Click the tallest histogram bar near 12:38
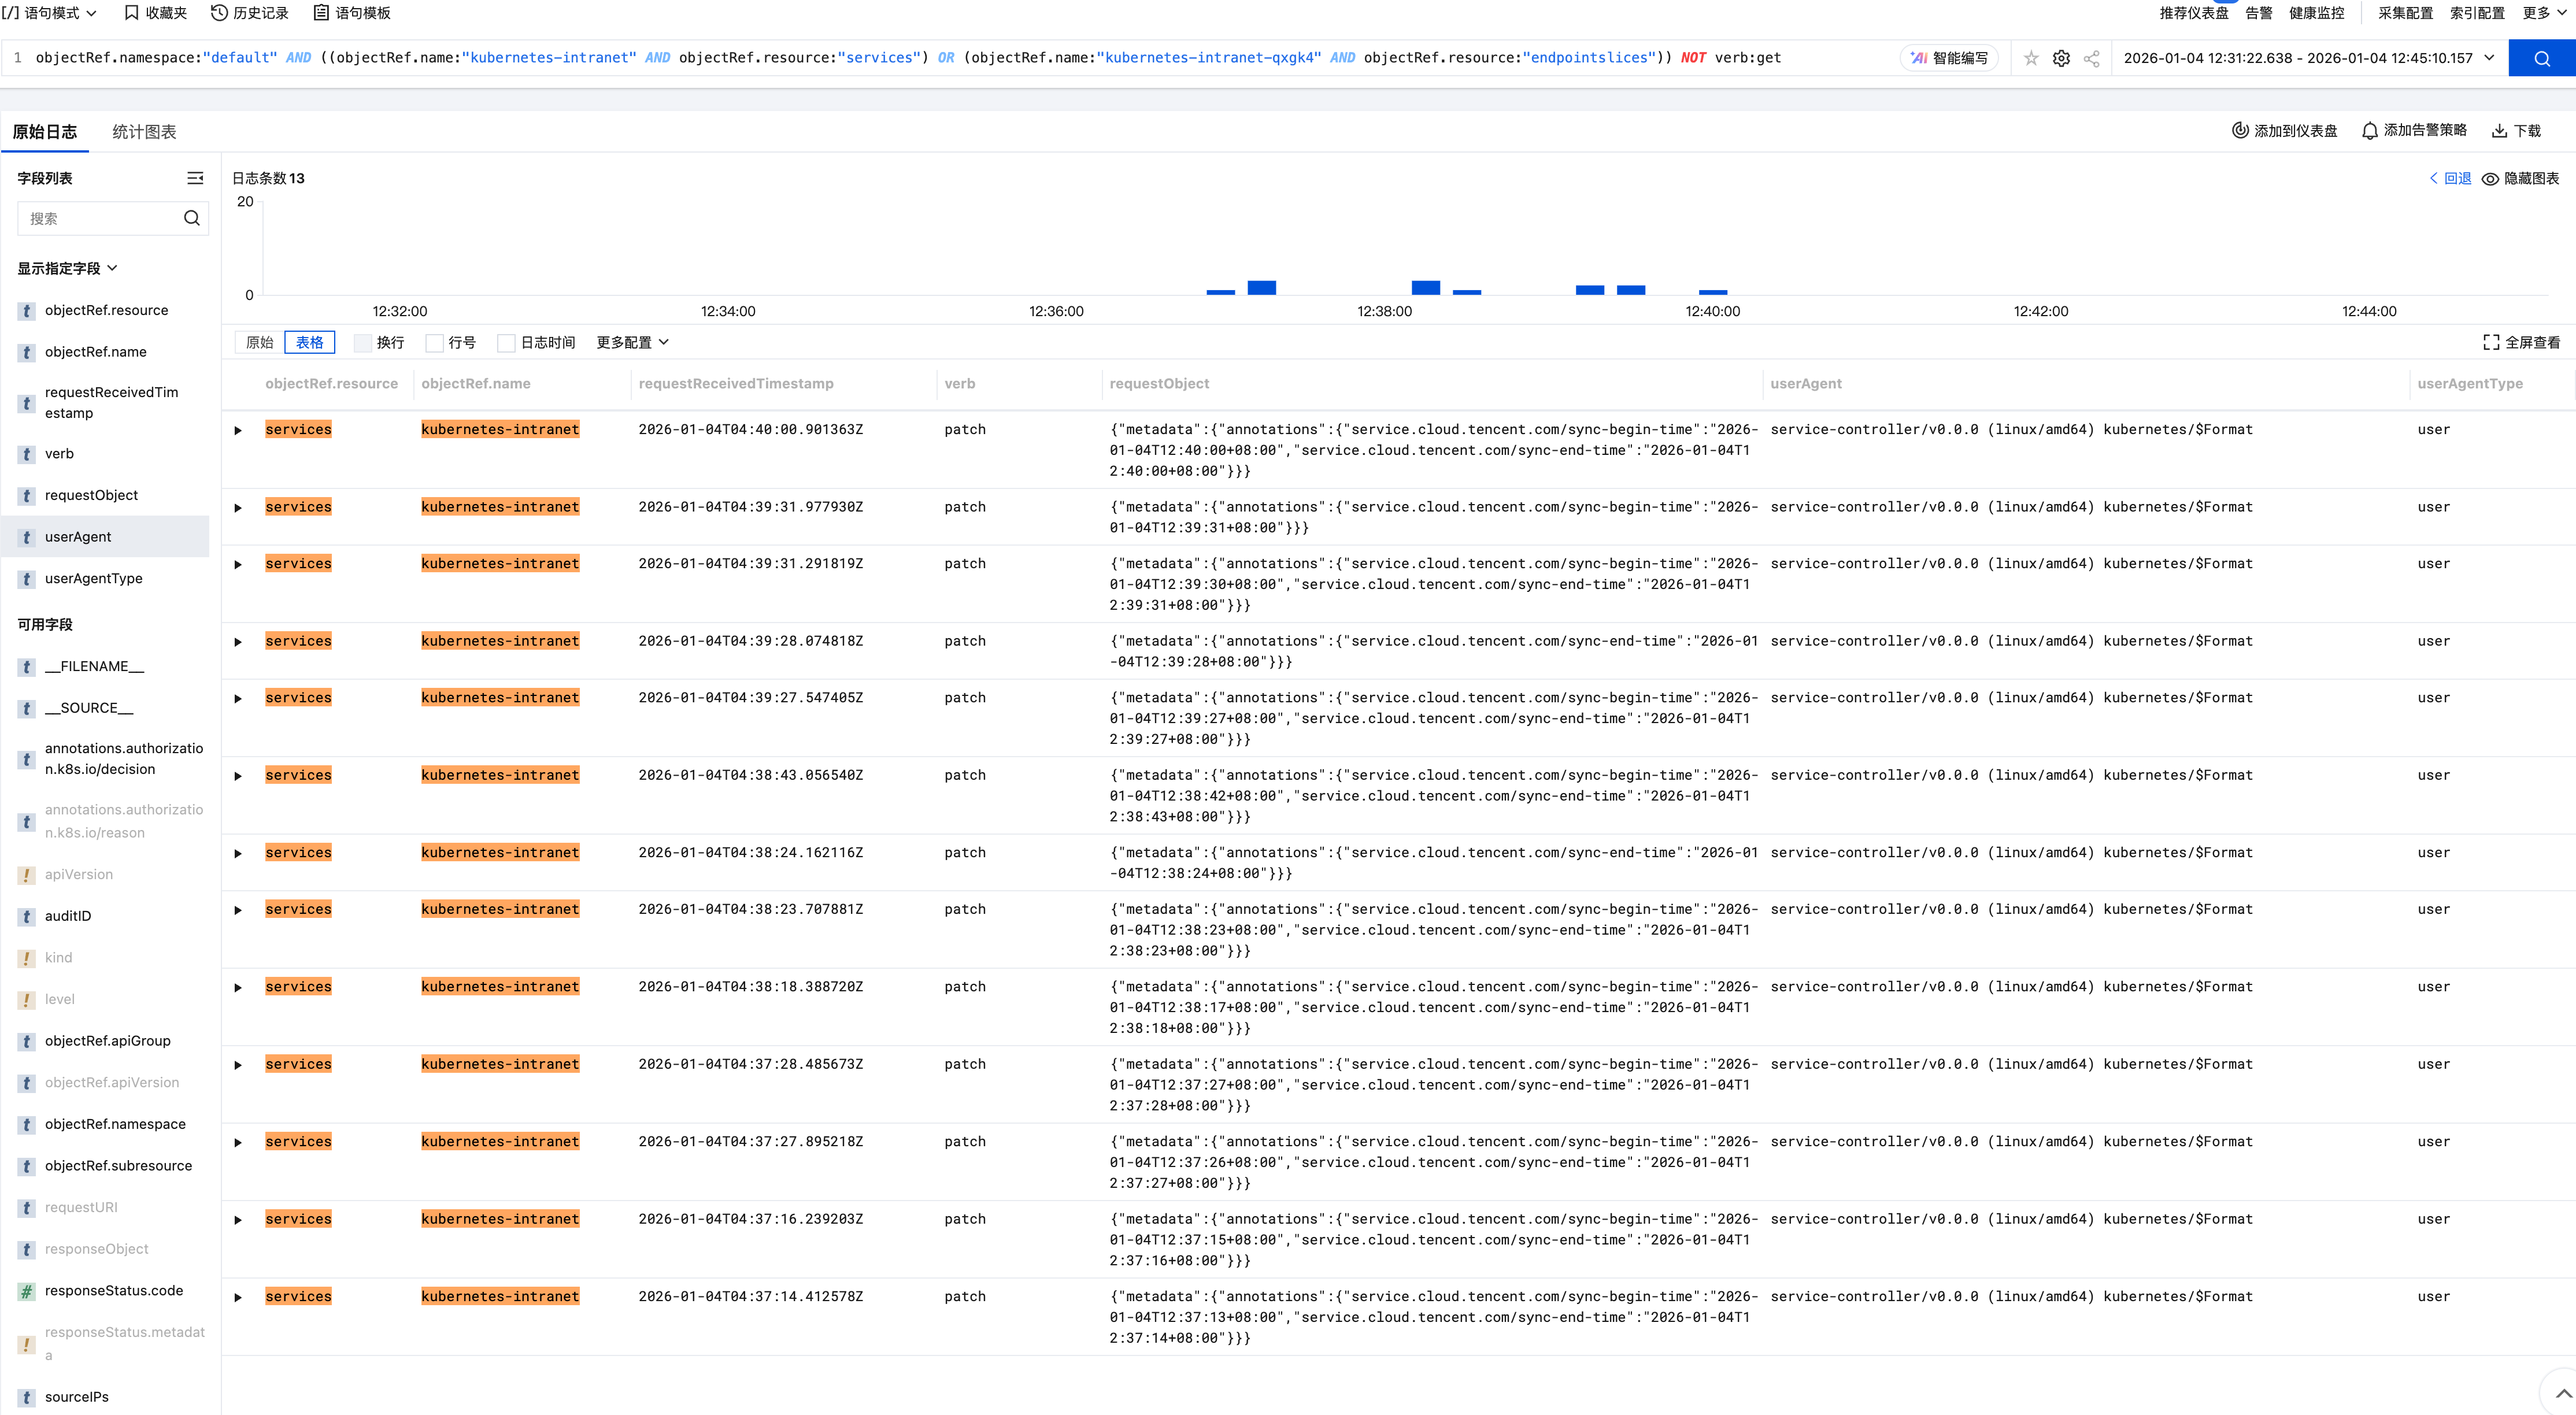Viewport: 2576px width, 1415px height. click(1425, 287)
